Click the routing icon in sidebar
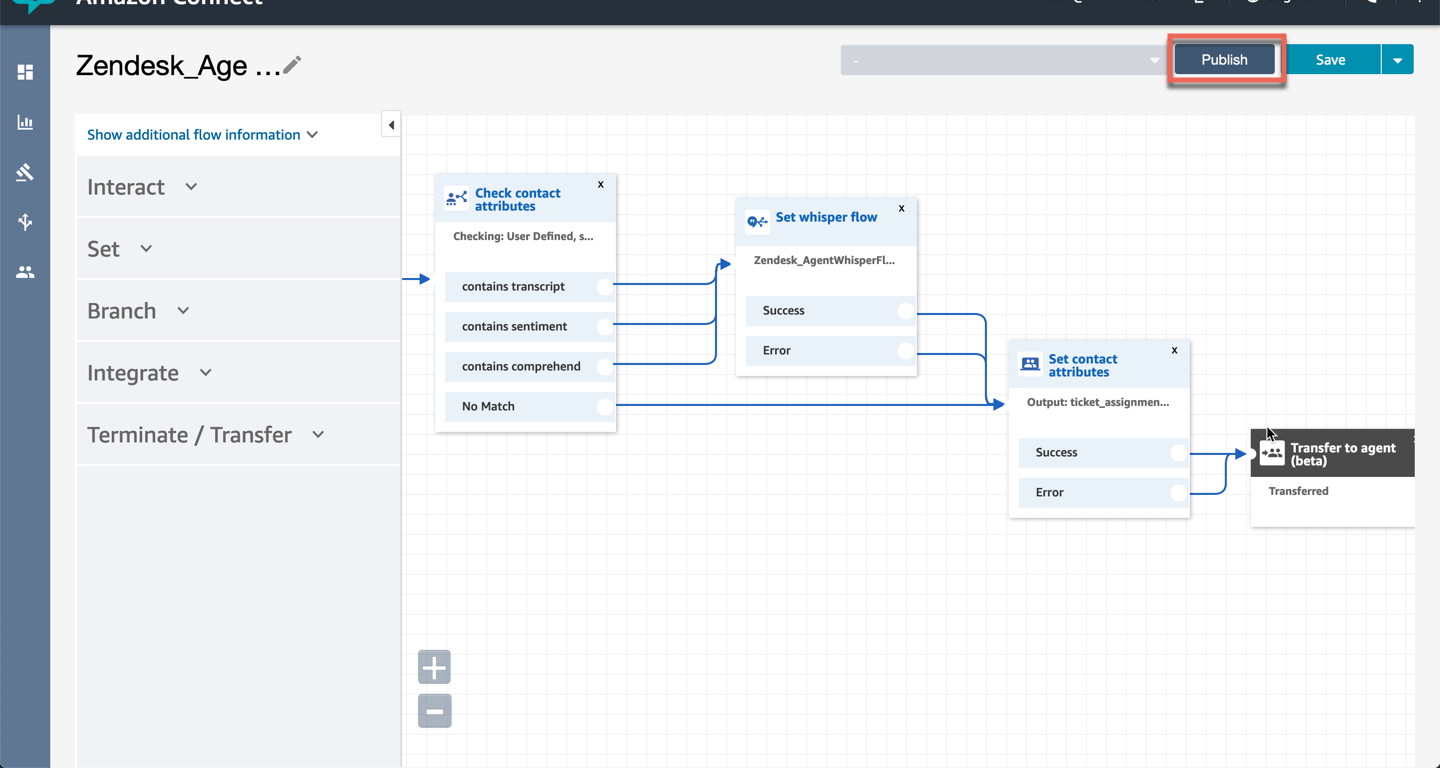This screenshot has width=1440, height=768. (25, 222)
